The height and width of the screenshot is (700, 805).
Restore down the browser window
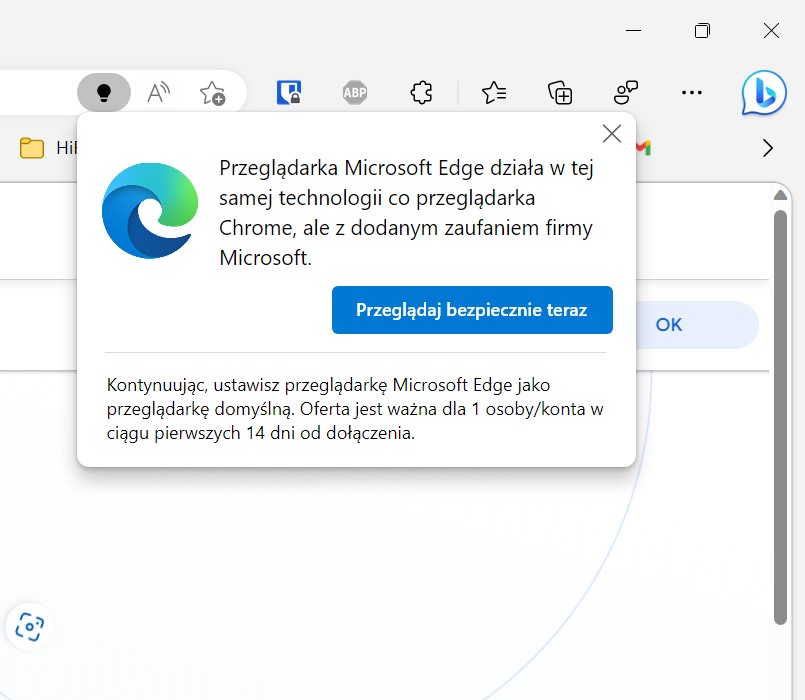tap(702, 31)
